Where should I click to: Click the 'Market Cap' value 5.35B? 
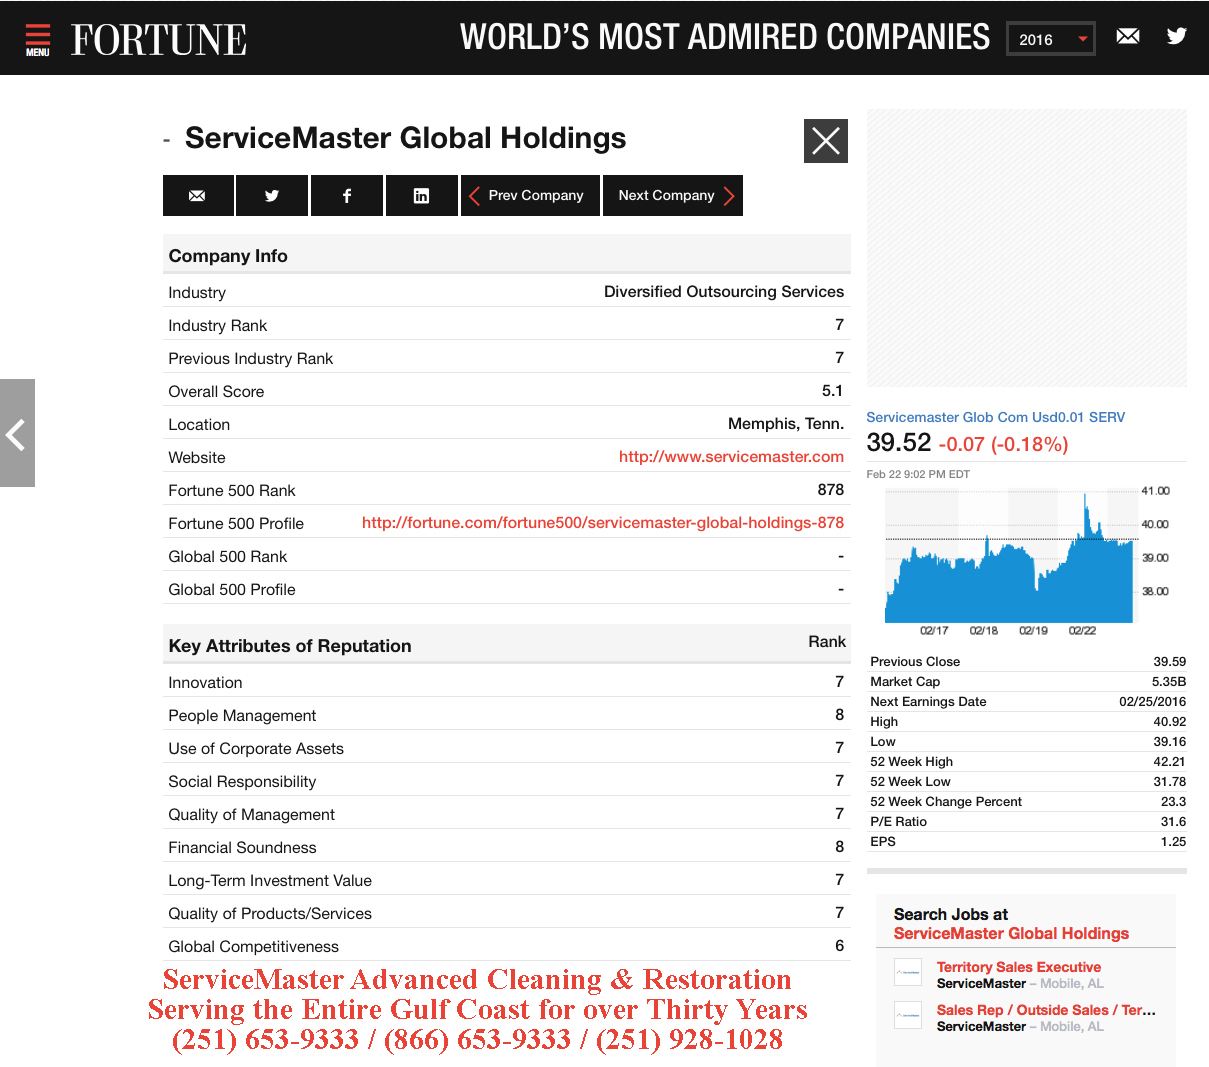pyautogui.click(x=1169, y=681)
